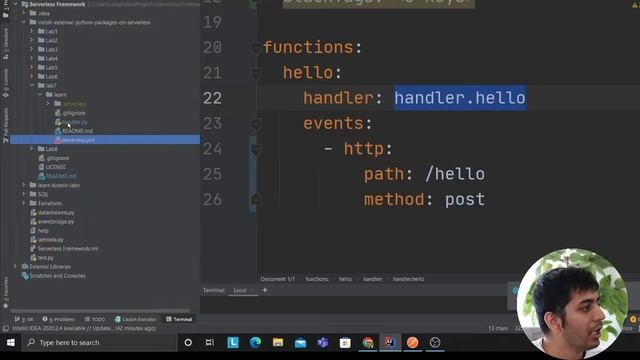Select the Lab4 folder row
This screenshot has width=640, height=360.
pyautogui.click(x=105, y=58)
